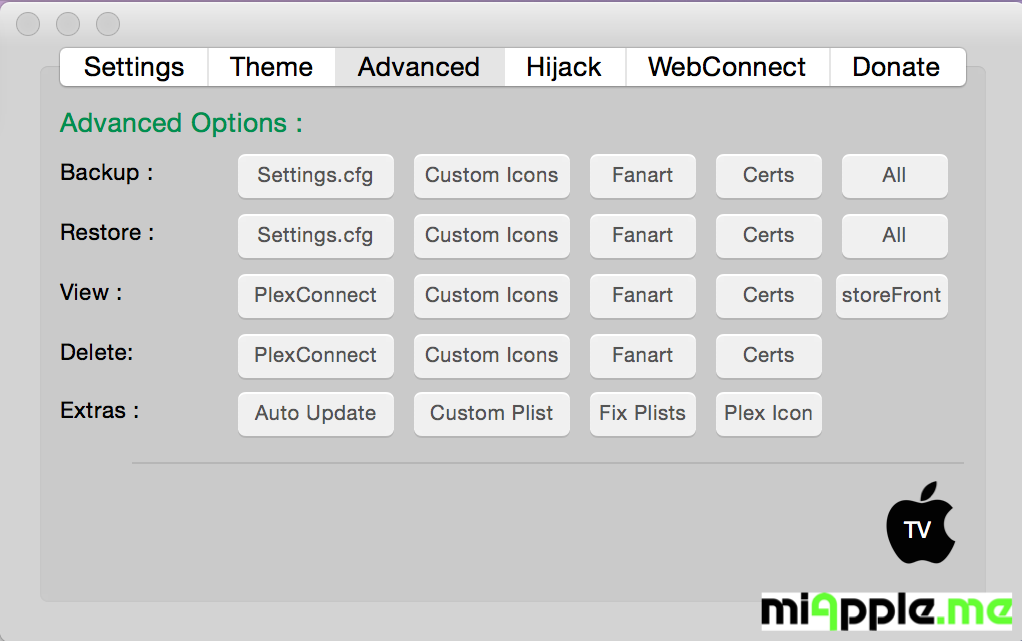Restore Fanart files
Image resolution: width=1022 pixels, height=641 pixels.
tap(642, 235)
